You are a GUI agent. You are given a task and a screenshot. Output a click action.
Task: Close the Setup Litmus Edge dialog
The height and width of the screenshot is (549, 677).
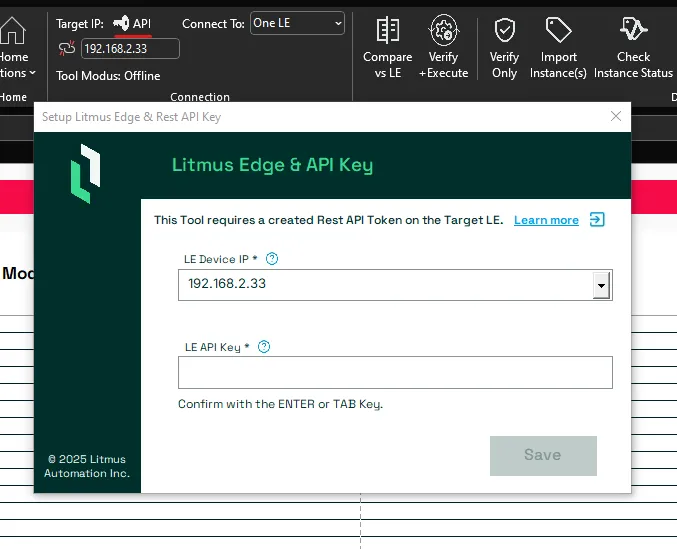click(x=616, y=116)
